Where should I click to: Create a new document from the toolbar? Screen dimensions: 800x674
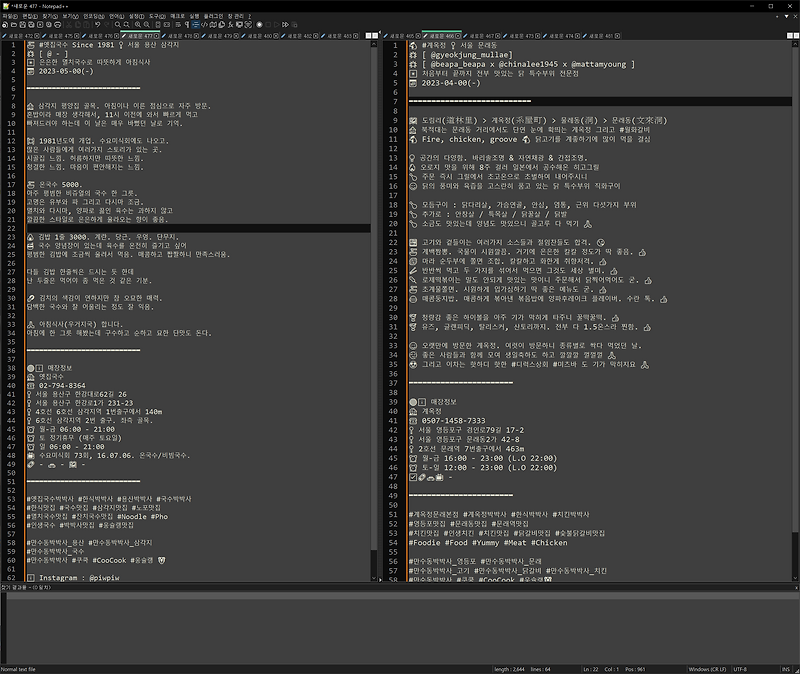(x=5, y=24)
